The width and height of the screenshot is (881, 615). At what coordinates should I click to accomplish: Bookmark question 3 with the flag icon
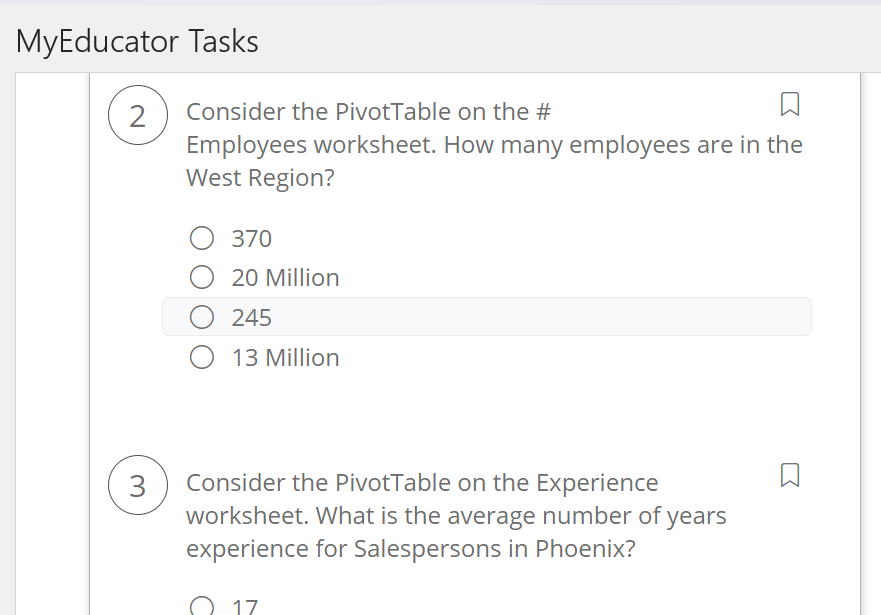(789, 475)
